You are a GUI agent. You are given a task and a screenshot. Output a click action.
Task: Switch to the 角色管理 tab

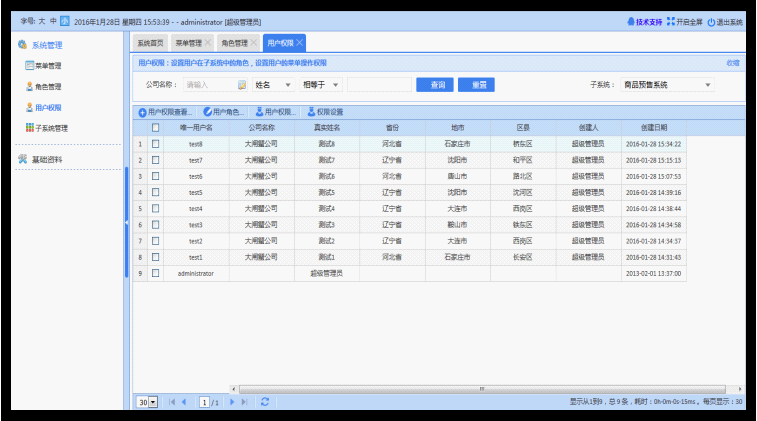[x=234, y=43]
